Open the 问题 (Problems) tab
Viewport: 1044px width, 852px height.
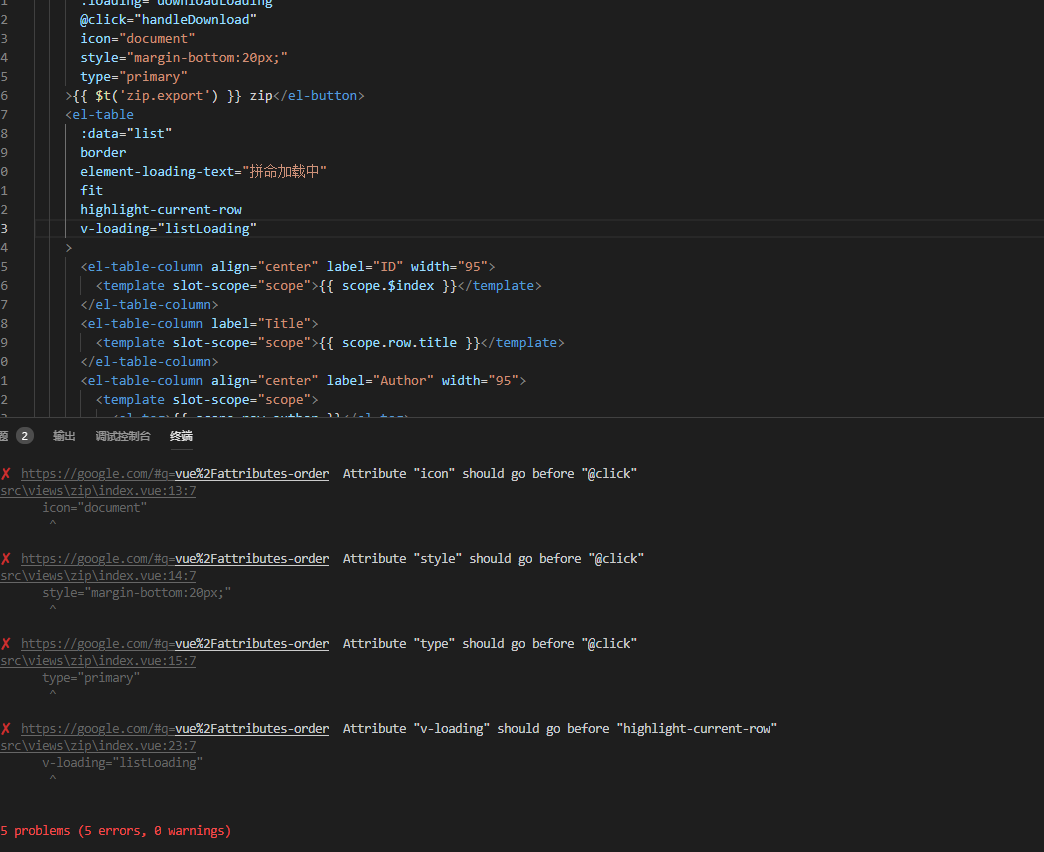pos(6,435)
